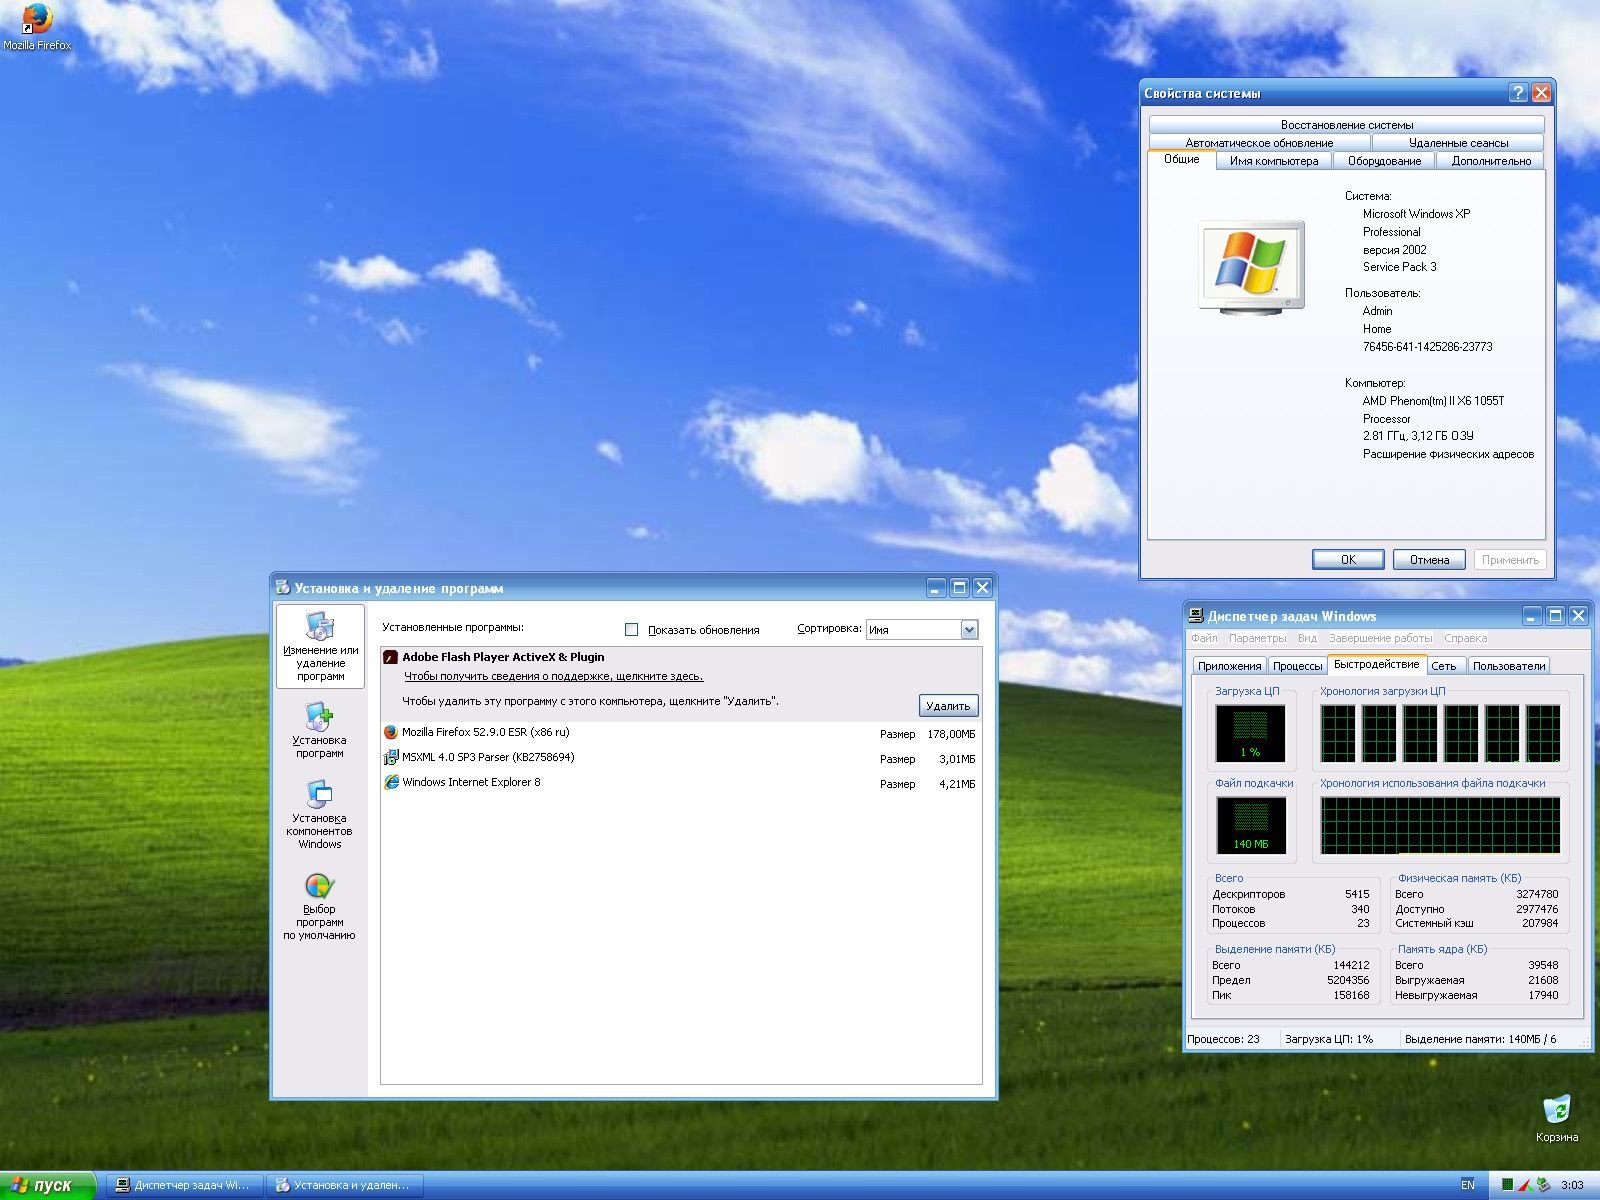Open the Task Manager File menu
Image resolution: width=1600 pixels, height=1200 pixels.
tap(1204, 638)
